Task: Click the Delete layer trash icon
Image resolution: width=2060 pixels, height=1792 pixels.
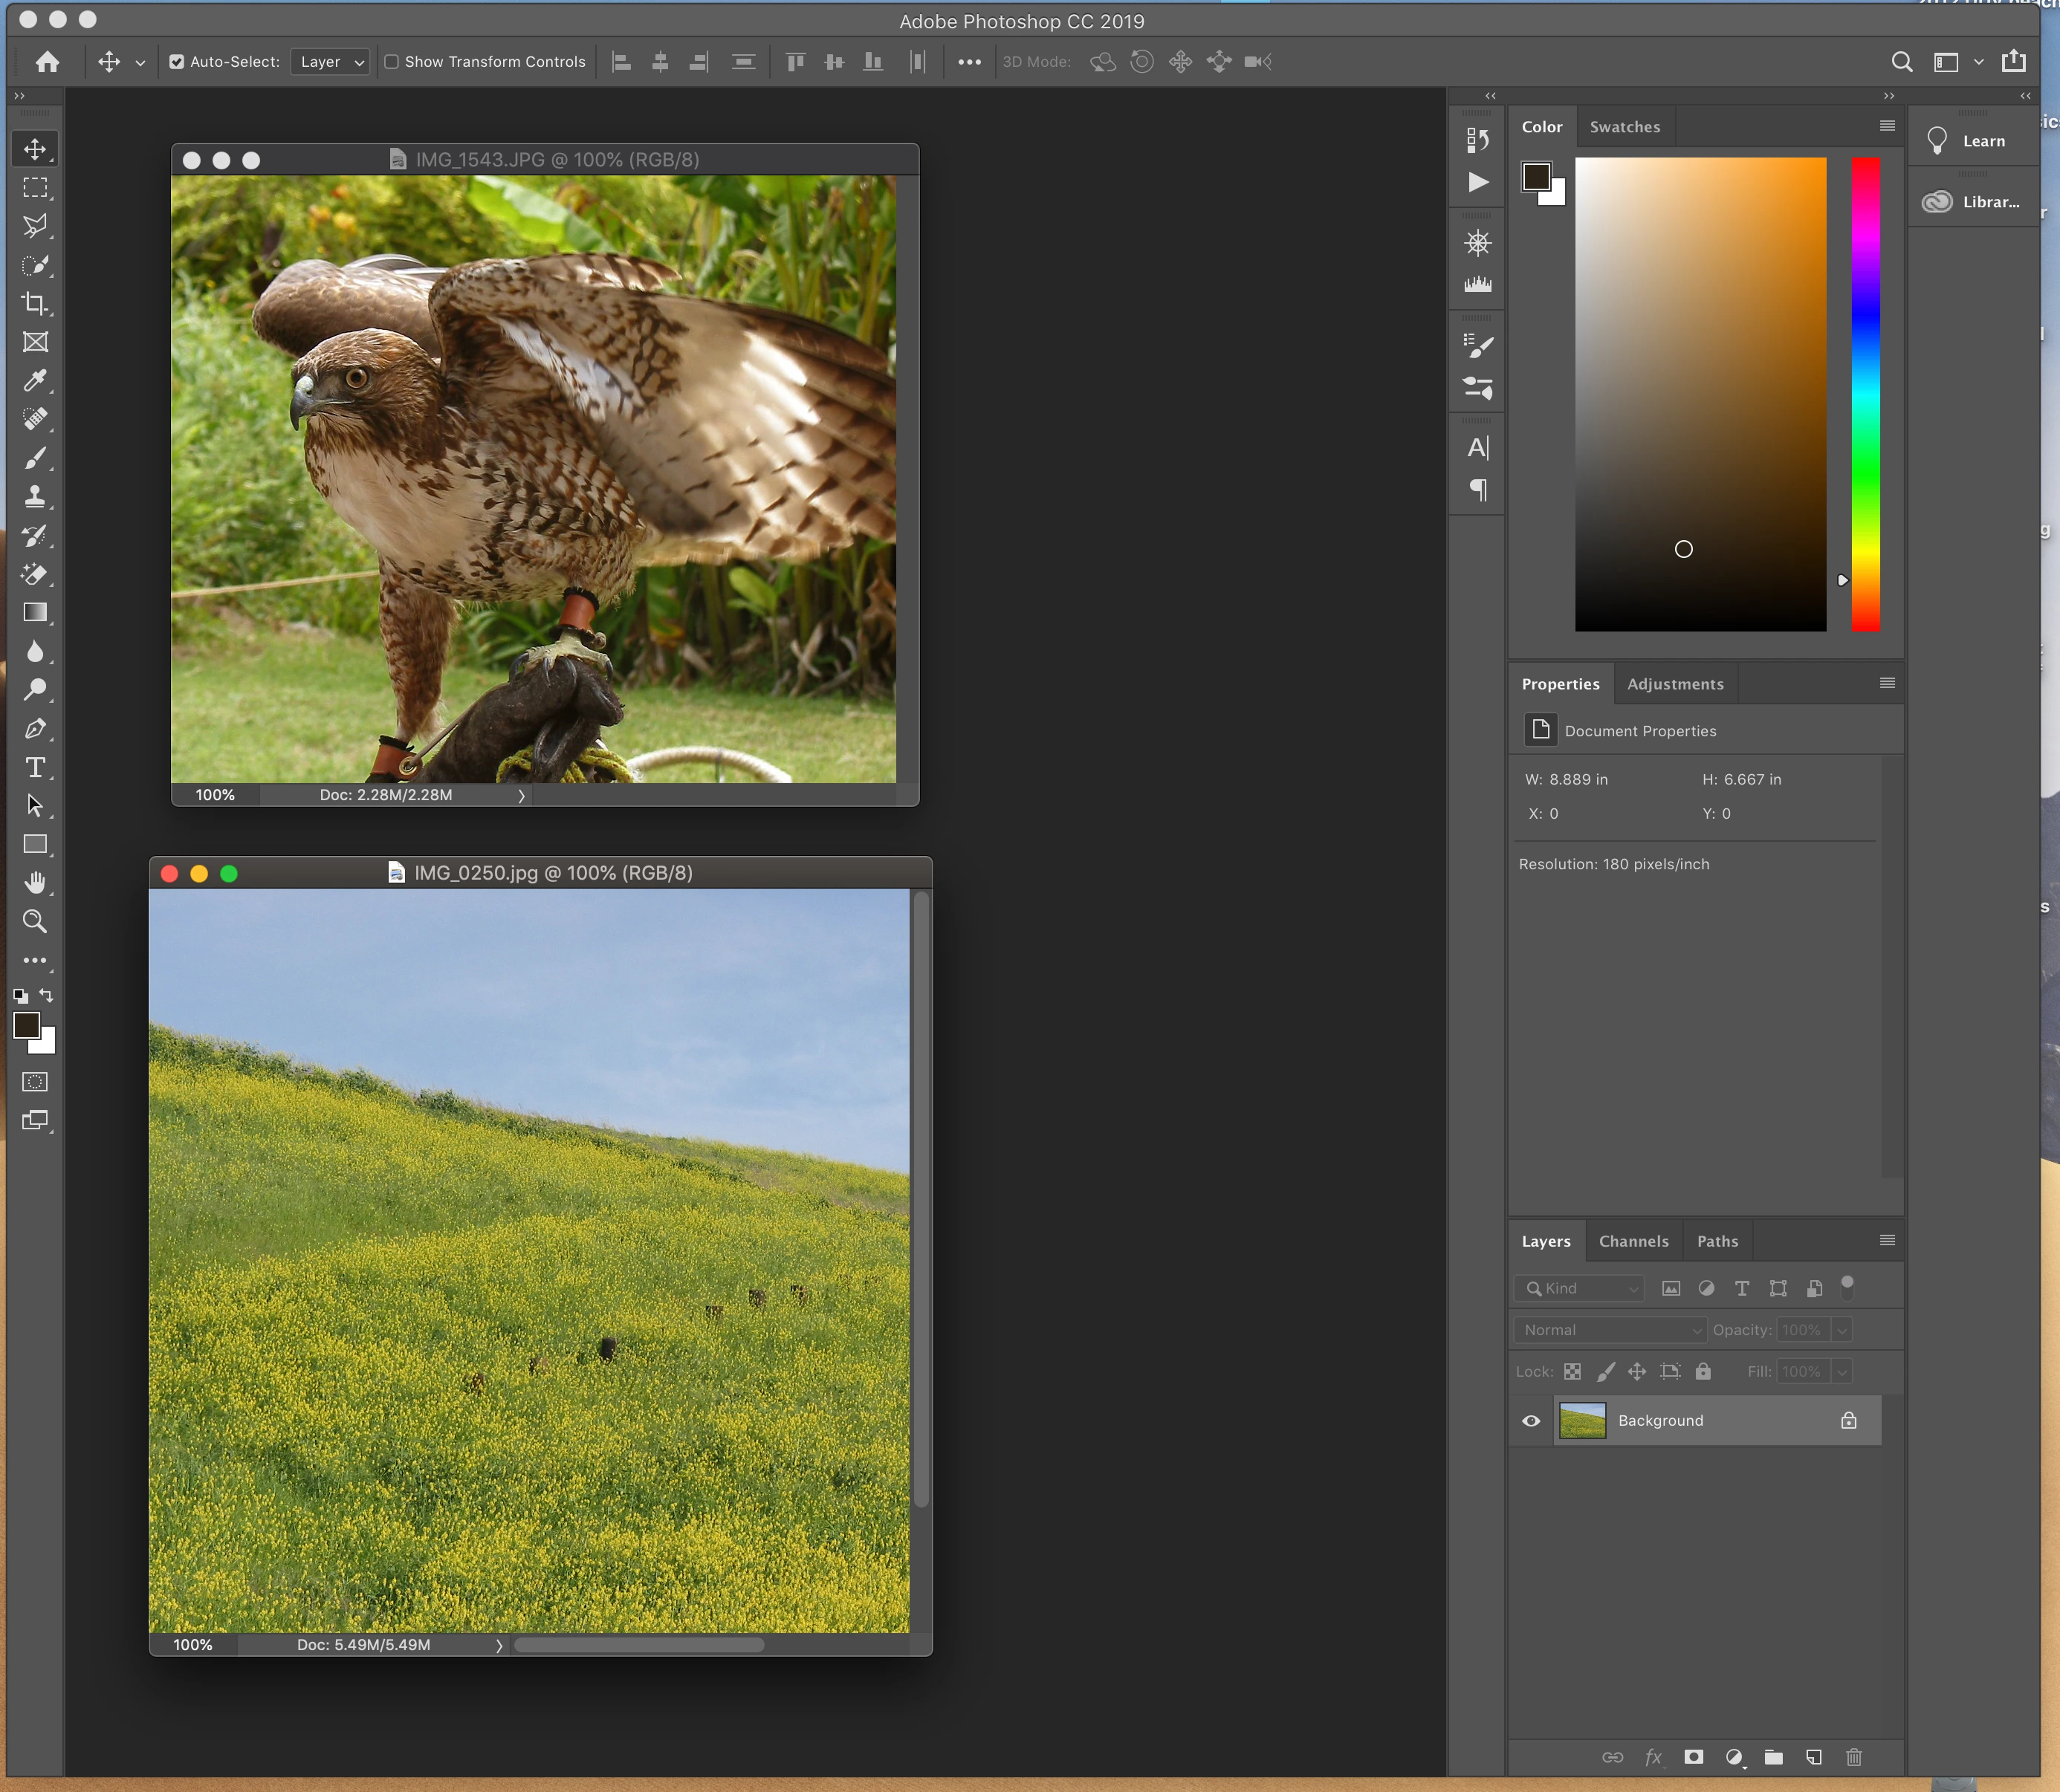Action: pos(1853,1757)
